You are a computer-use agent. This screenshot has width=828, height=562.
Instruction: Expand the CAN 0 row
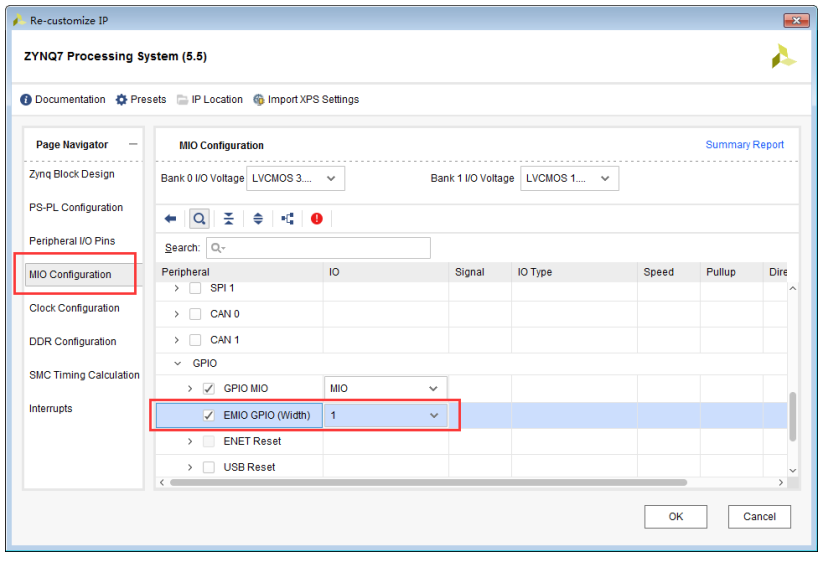177,314
